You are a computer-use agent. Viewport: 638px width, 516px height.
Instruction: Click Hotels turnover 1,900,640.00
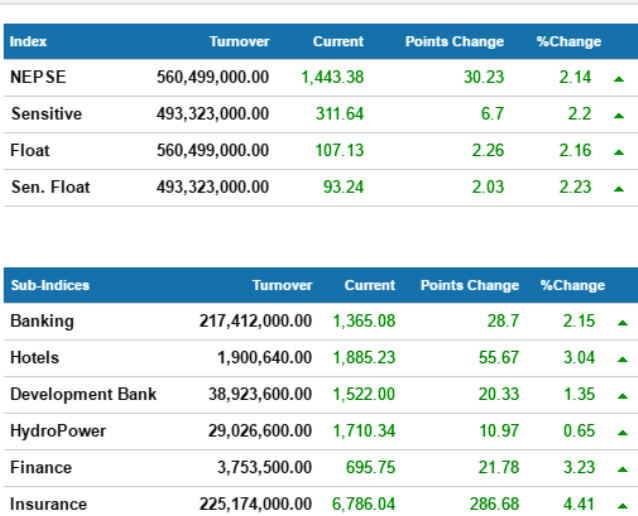pyautogui.click(x=265, y=358)
